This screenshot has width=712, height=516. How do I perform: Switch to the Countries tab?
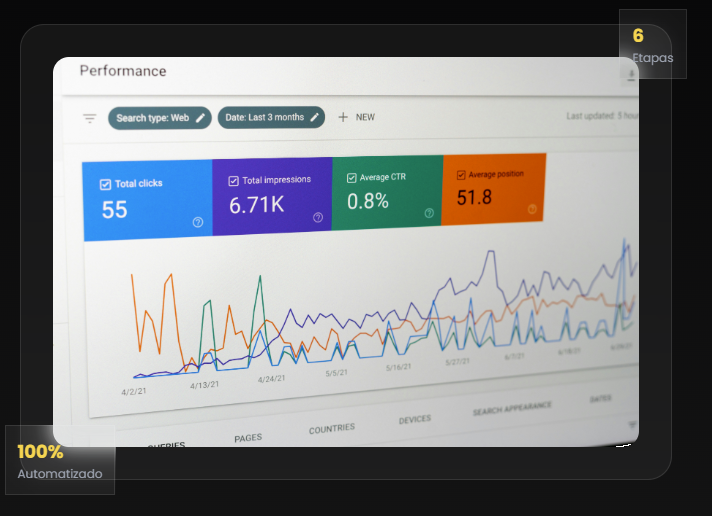tap(332, 428)
